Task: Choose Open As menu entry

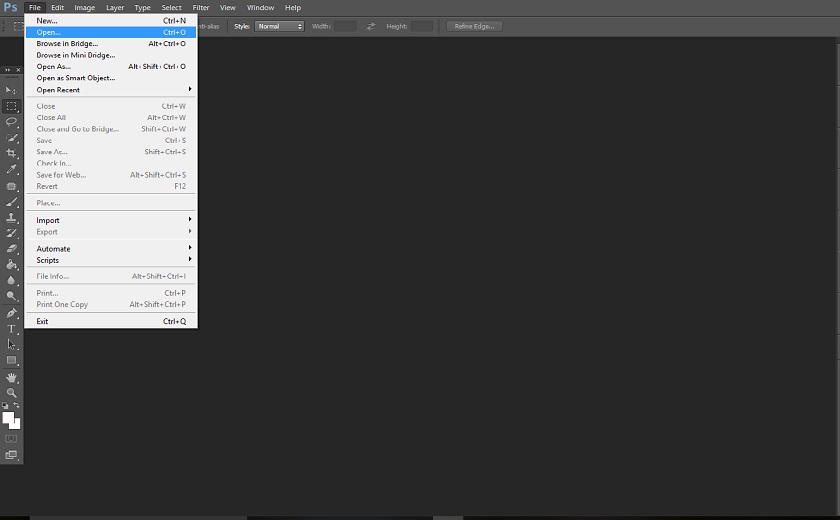Action: [110, 66]
